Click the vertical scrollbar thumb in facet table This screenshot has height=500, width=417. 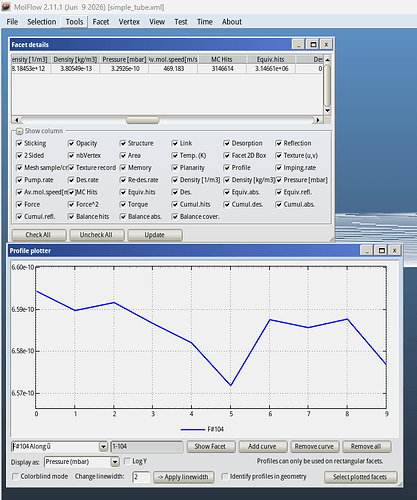click(327, 85)
